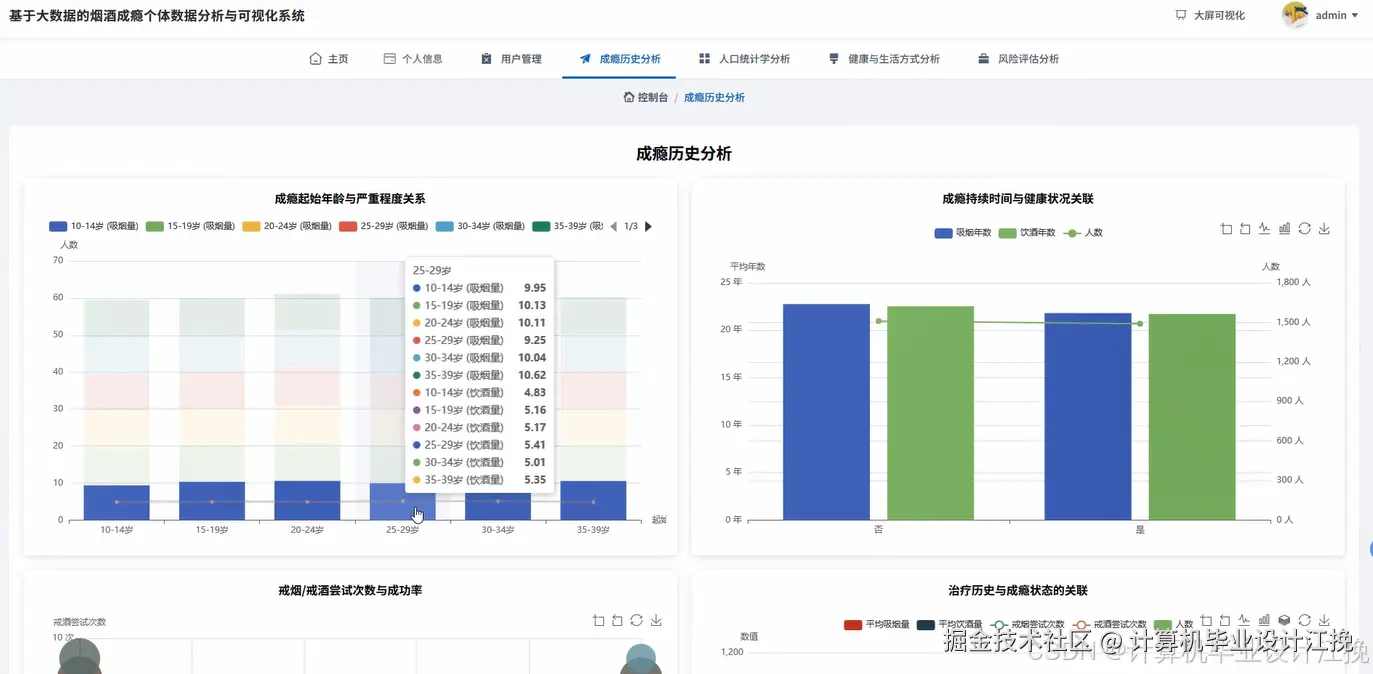Toggle 25-29岁 (吸烟量) legend series
This screenshot has width=1373, height=674.
[x=384, y=227]
